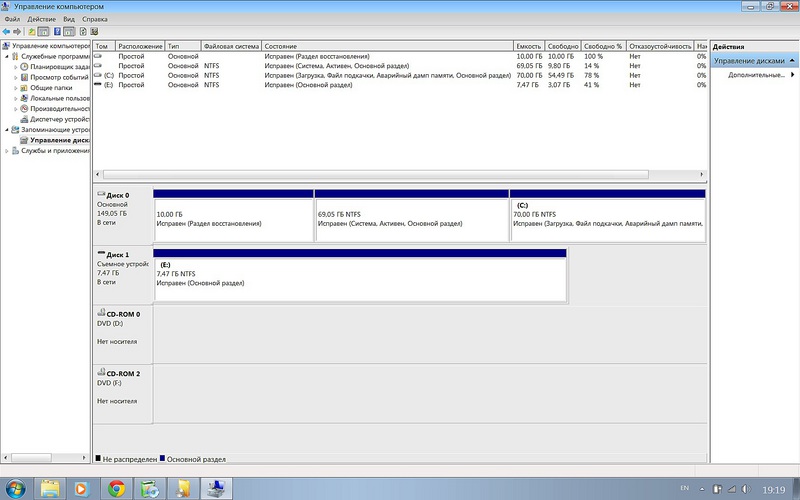Sort volumes by Файловая система column header

click(x=231, y=46)
